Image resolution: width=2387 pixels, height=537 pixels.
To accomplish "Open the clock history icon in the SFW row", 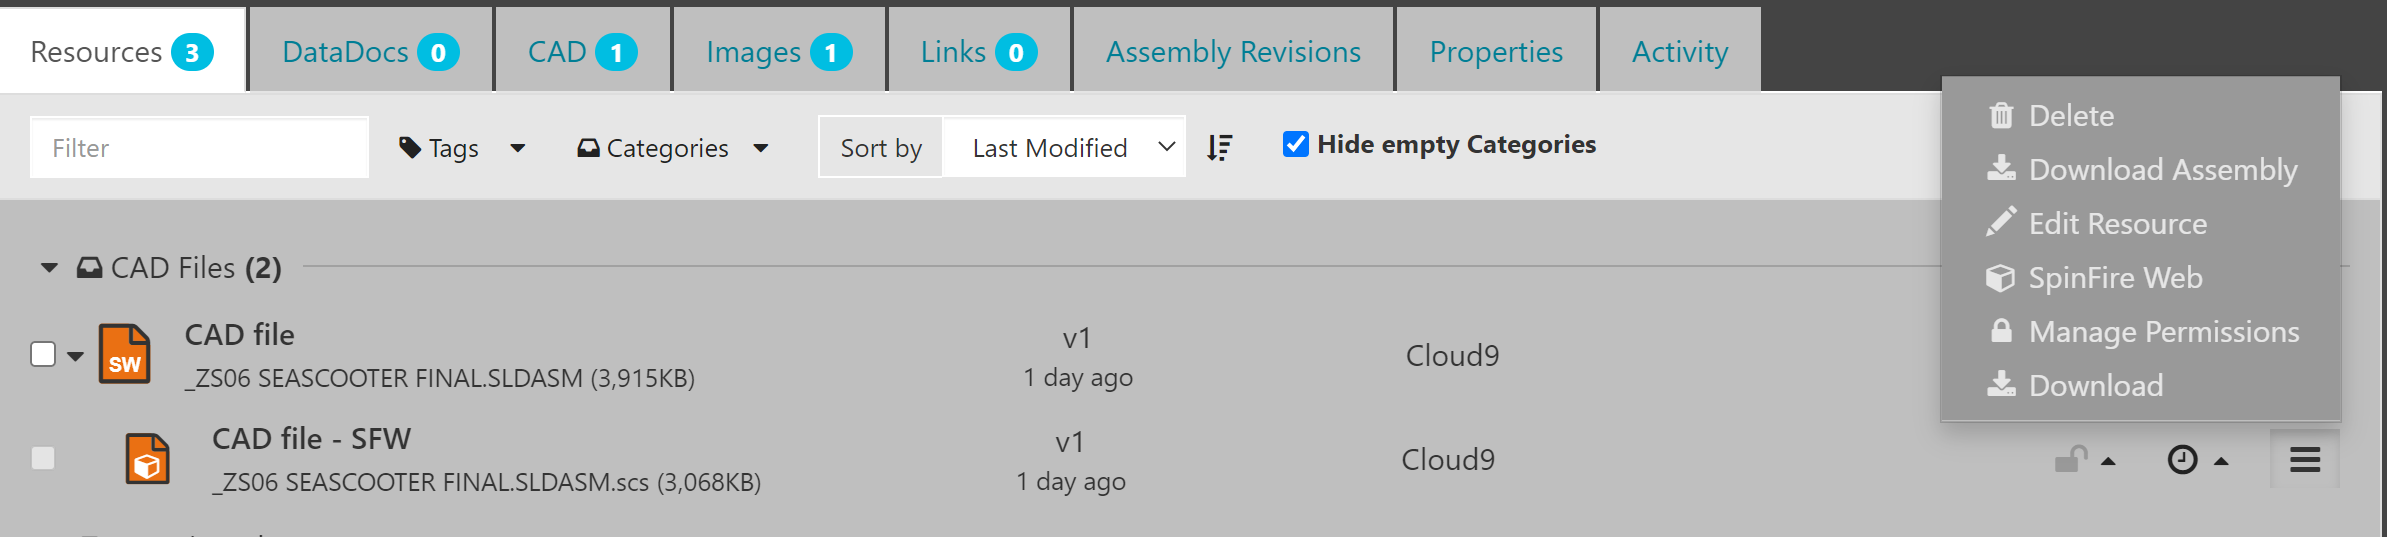I will click(2182, 460).
